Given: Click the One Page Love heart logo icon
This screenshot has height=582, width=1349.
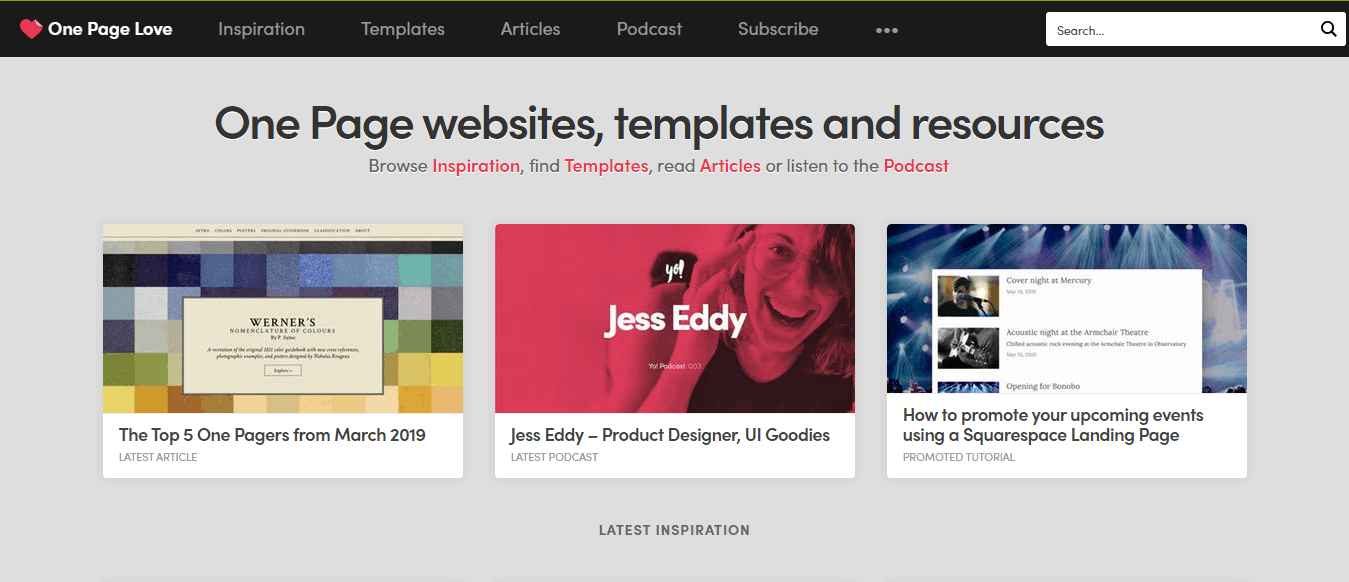Looking at the screenshot, I should (31, 29).
